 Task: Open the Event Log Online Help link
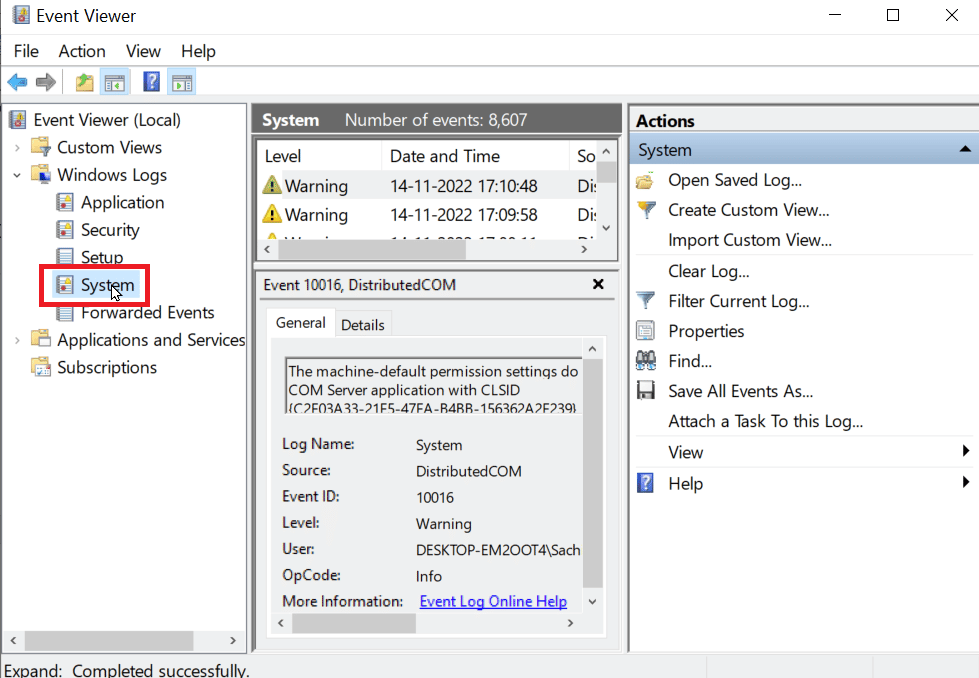pyautogui.click(x=493, y=601)
